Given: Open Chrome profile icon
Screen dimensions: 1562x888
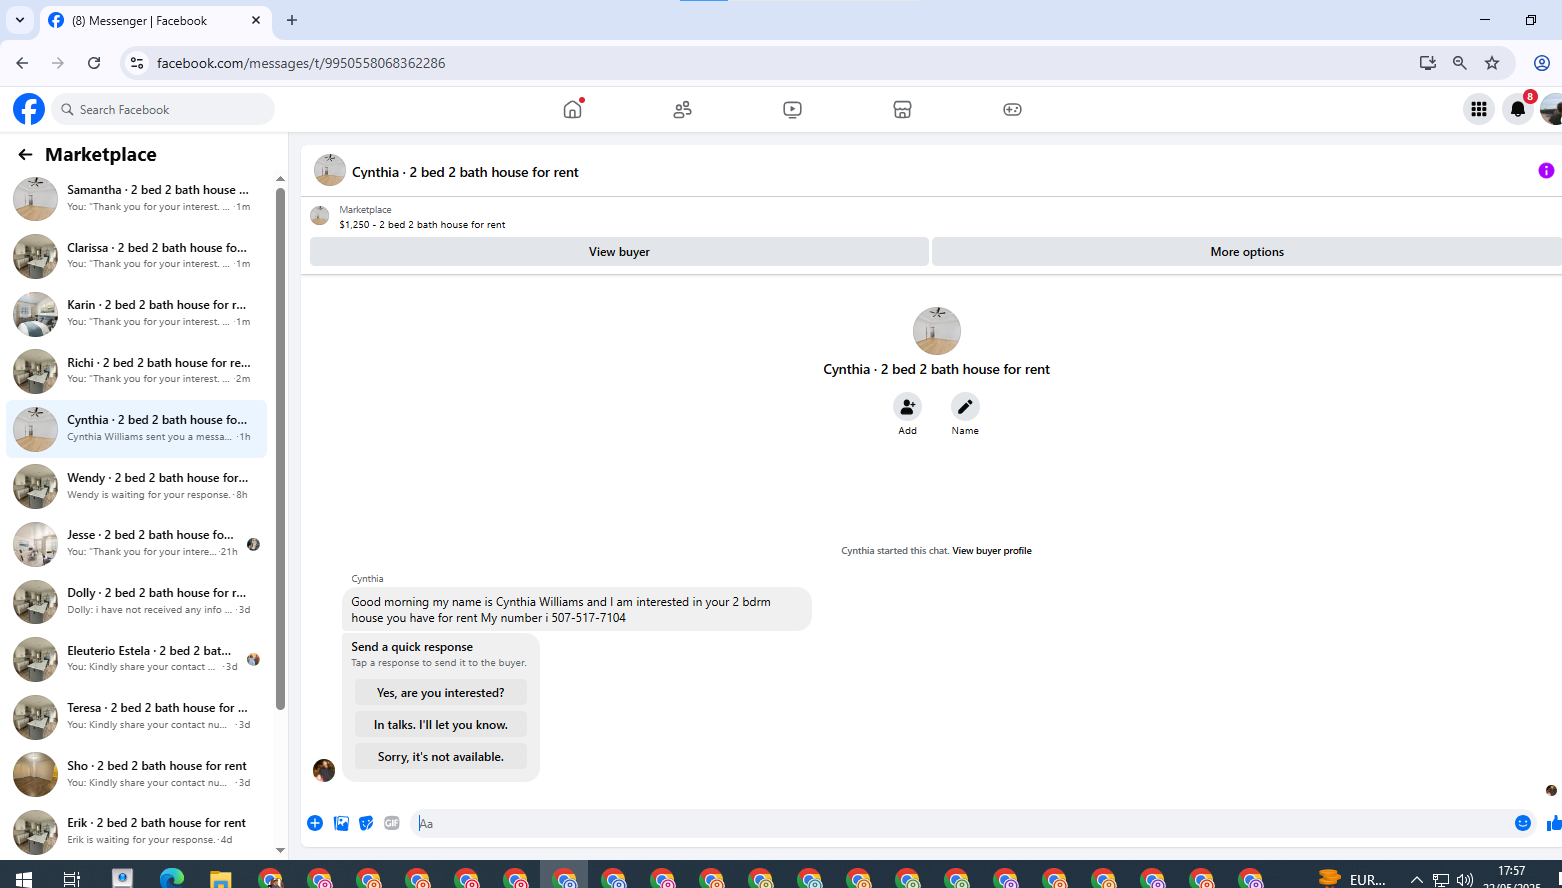Looking at the screenshot, I should click(1542, 63).
